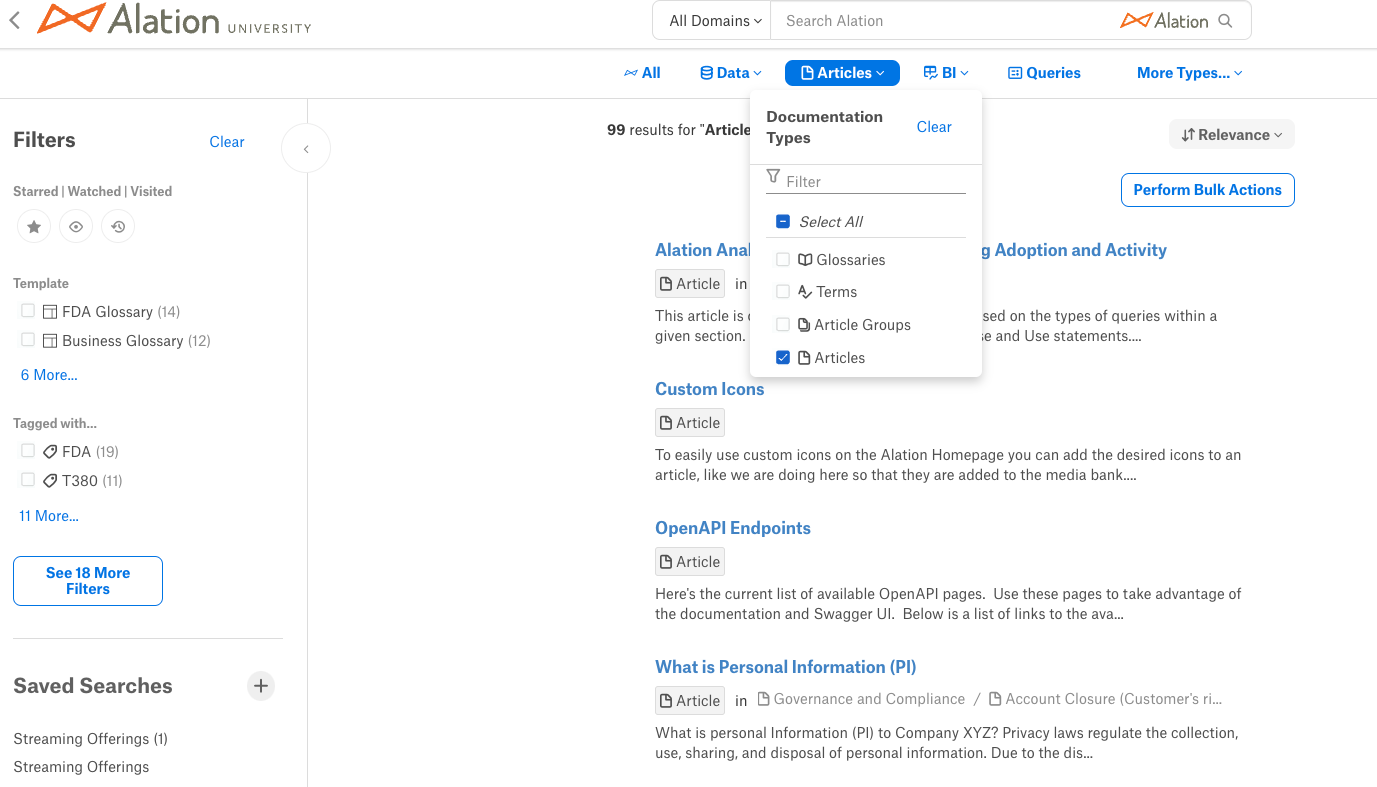Image resolution: width=1377 pixels, height=787 pixels.
Task: Open the OpenAPI Endpoints article link
Action: coord(733,528)
